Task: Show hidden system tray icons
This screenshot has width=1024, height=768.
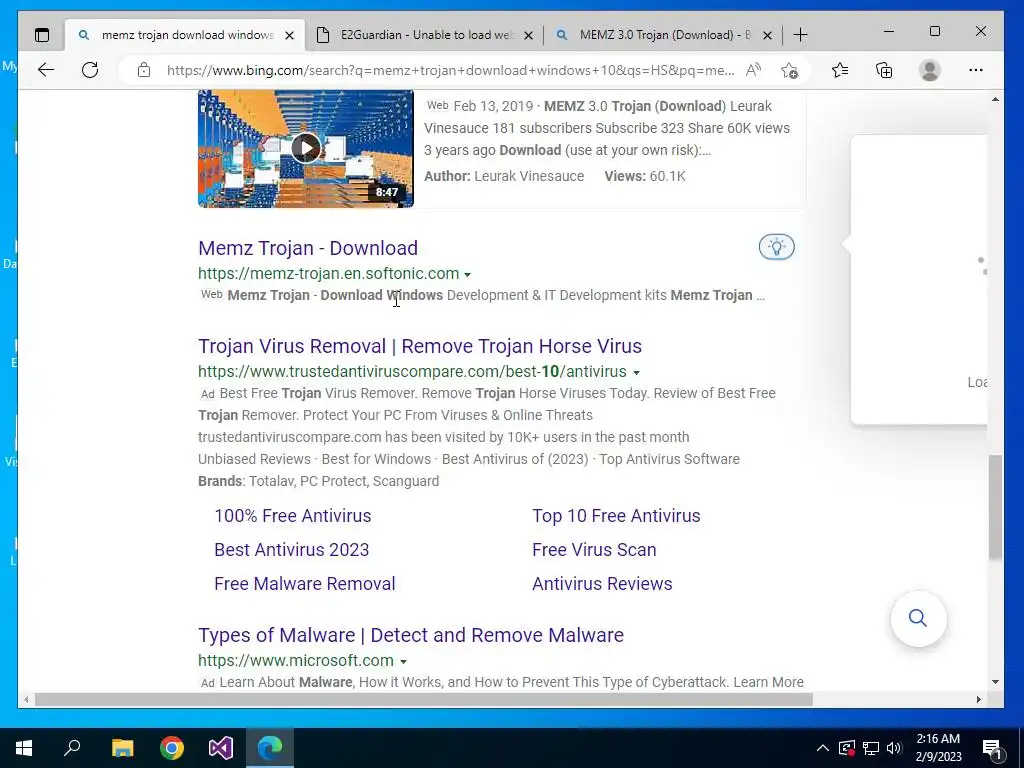Action: (x=823, y=748)
